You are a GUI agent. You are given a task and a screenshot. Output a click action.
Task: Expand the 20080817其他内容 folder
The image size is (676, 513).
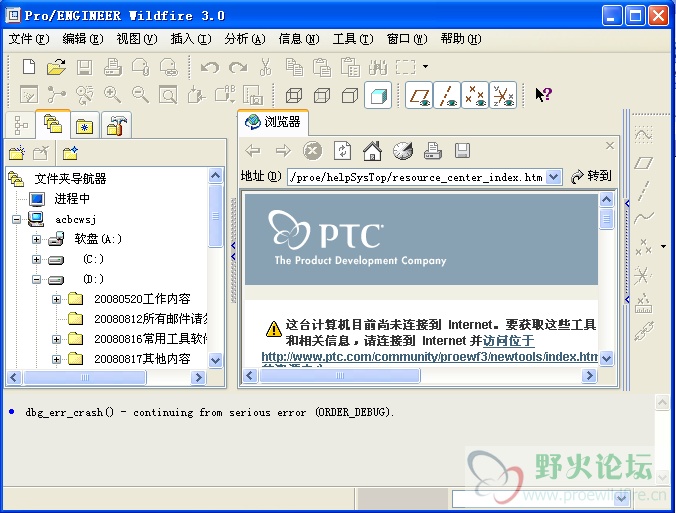click(56, 359)
